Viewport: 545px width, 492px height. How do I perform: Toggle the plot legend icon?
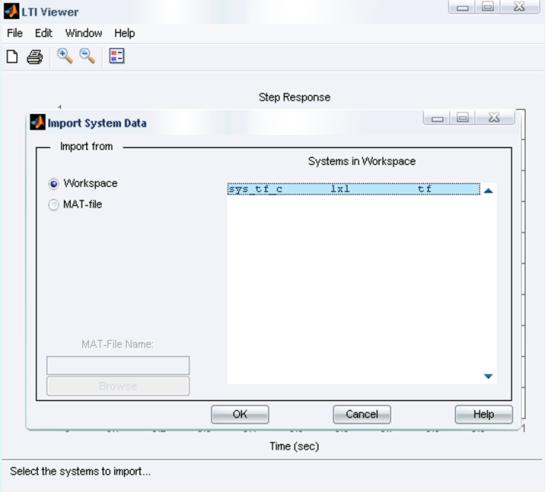click(x=116, y=56)
